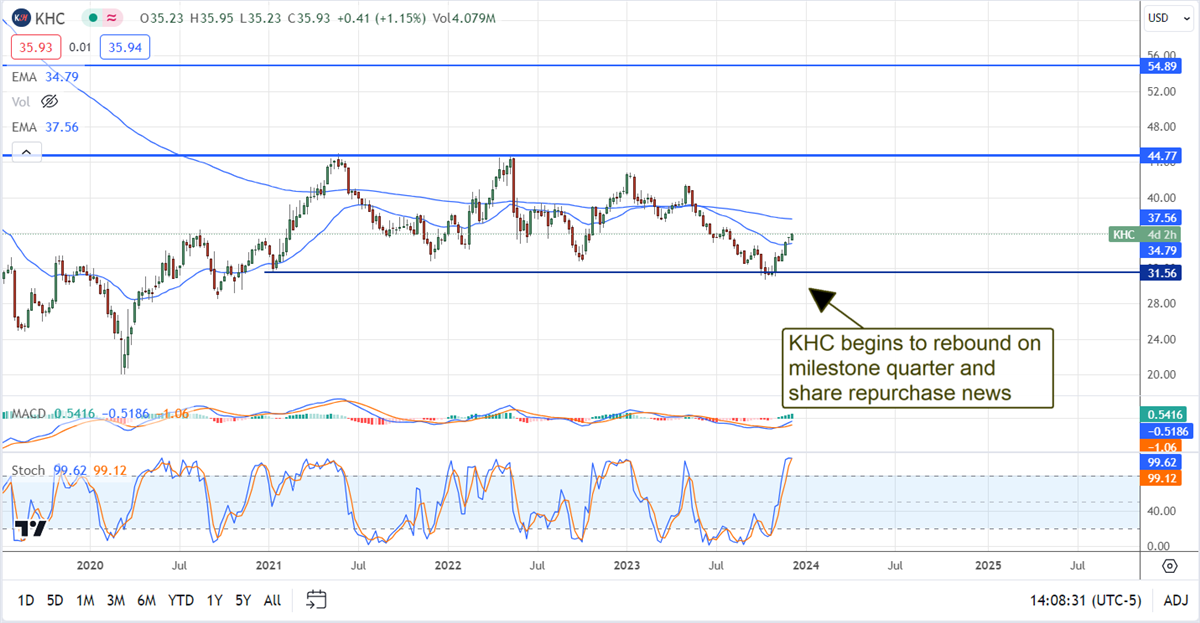Click the pink approximate-data indicator icon
This screenshot has height=623, width=1200.
(x=115, y=18)
